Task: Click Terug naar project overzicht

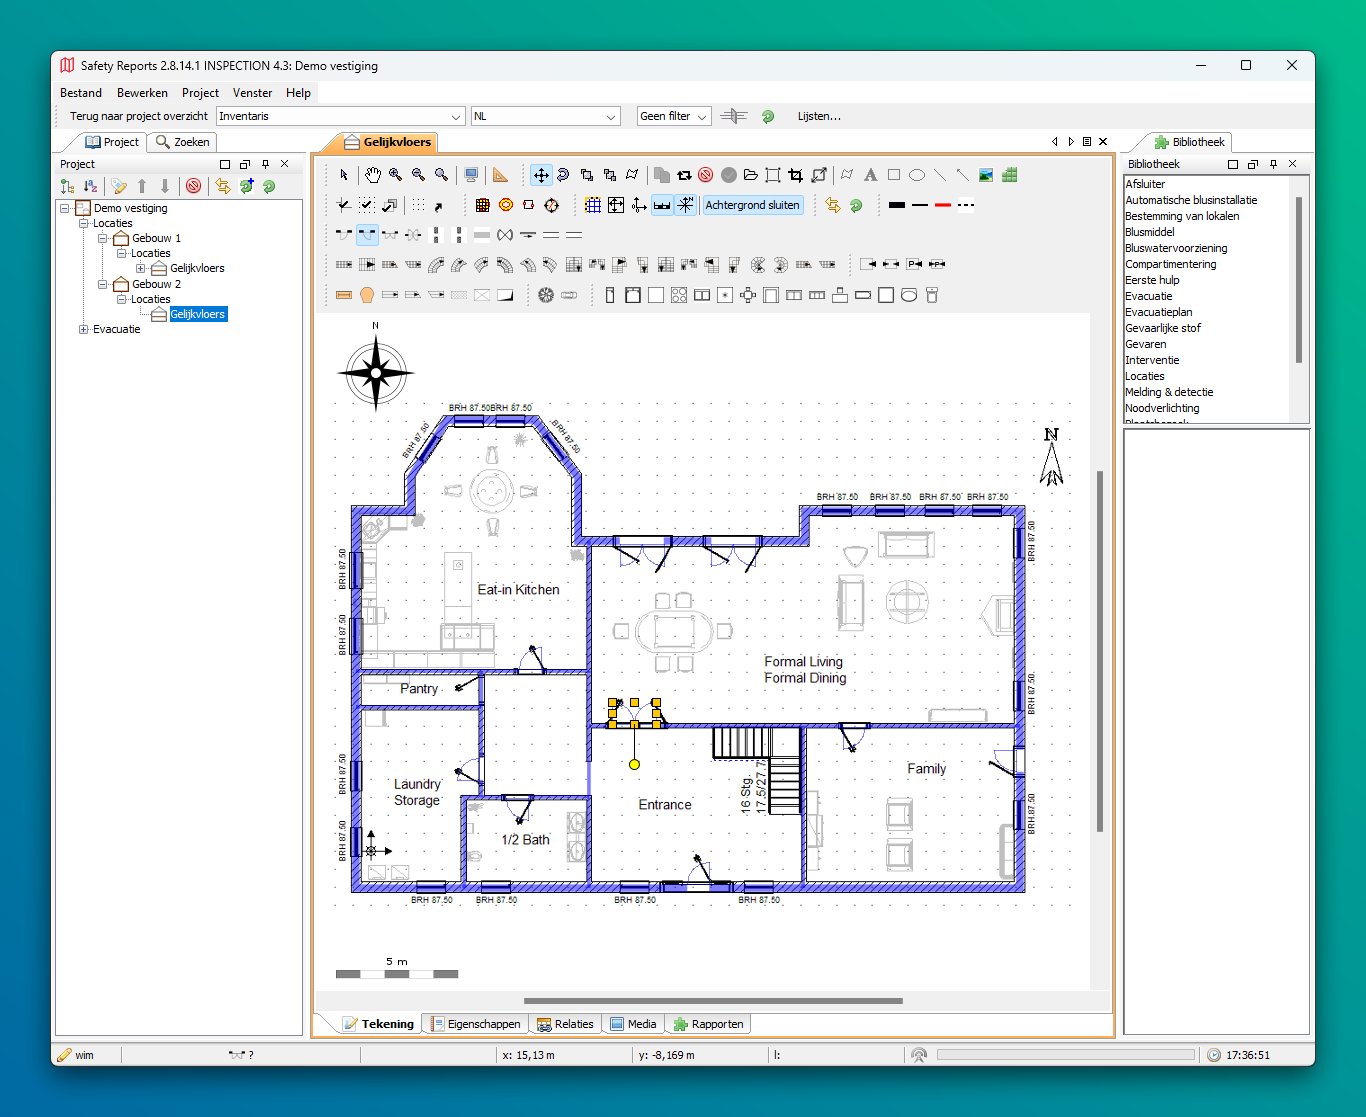Action: pos(138,116)
